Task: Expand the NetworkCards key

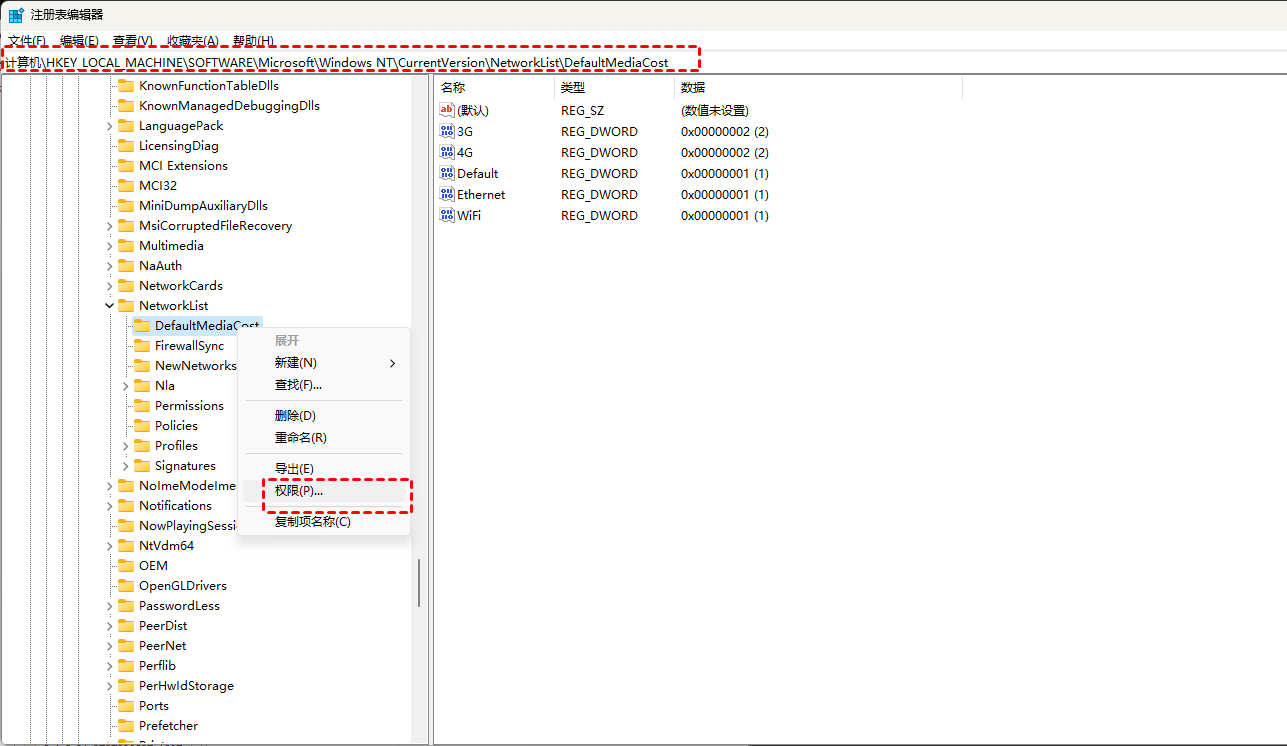Action: [109, 286]
